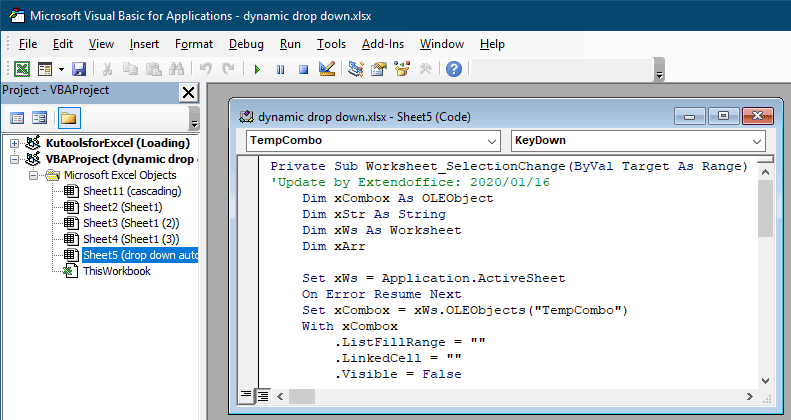Open the Debug menu
This screenshot has height=420, width=791.
[246, 44]
